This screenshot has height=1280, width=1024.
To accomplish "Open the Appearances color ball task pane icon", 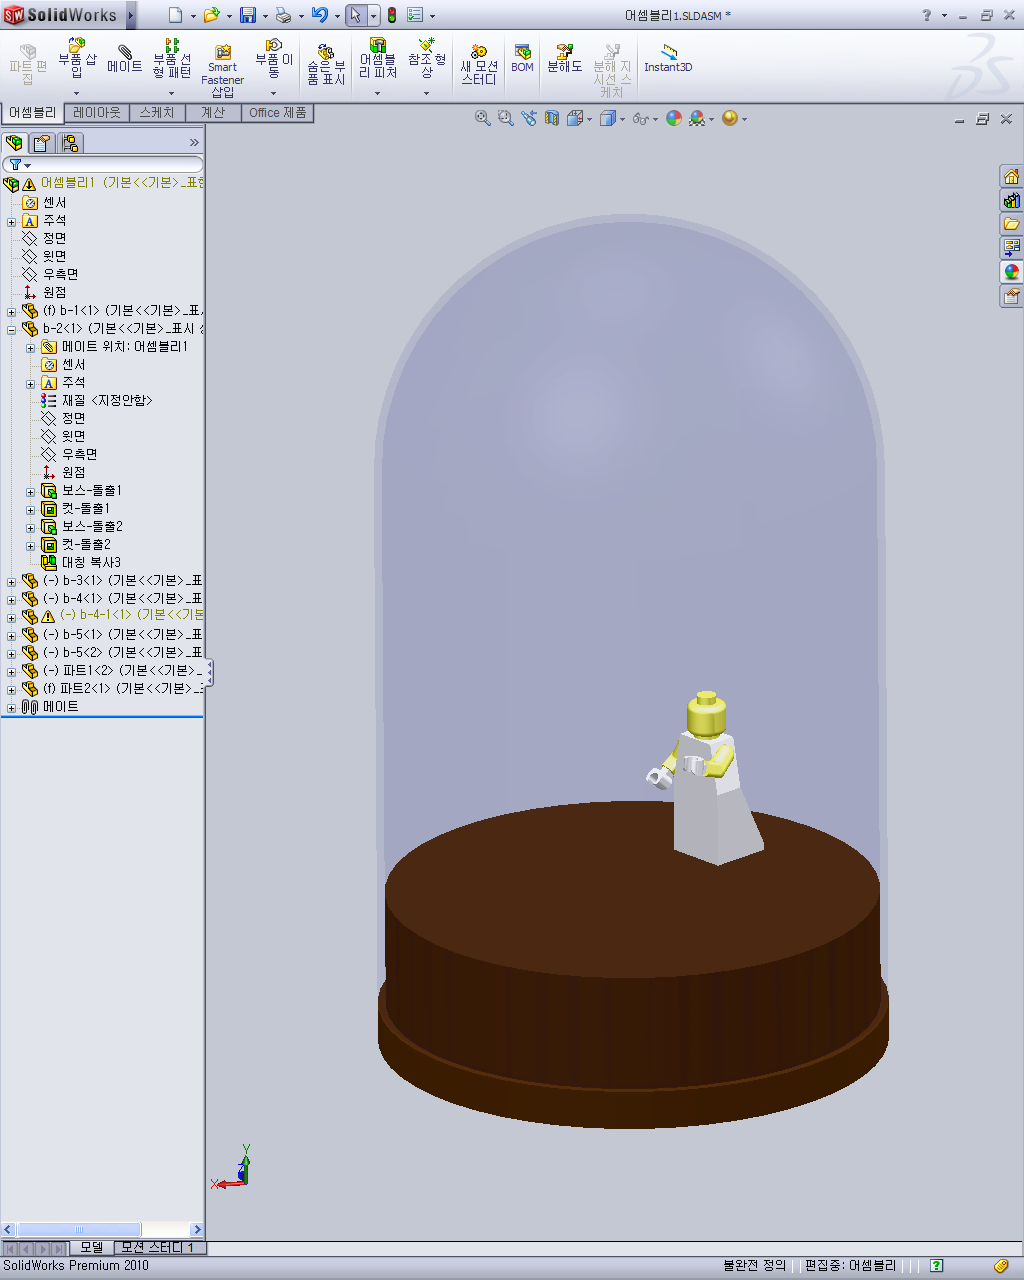I will [x=1011, y=272].
